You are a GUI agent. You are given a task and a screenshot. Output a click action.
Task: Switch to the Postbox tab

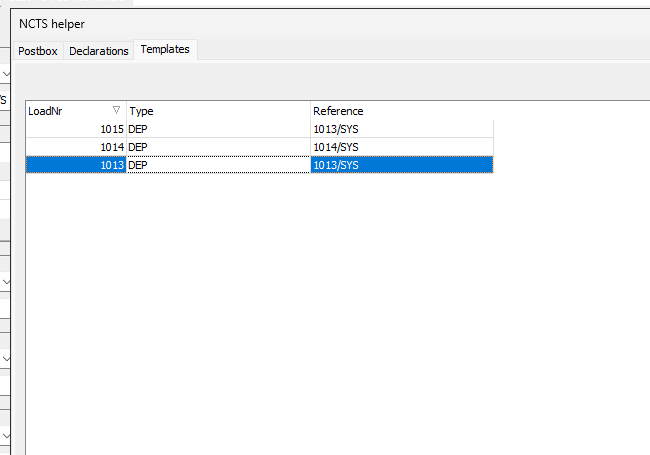pos(39,51)
